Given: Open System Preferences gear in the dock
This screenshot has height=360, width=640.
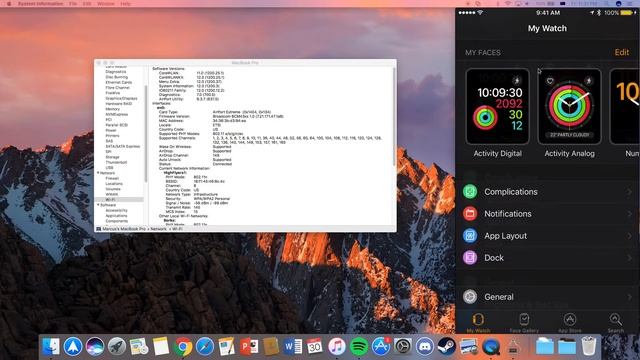Looking at the screenshot, I should pos(403,347).
